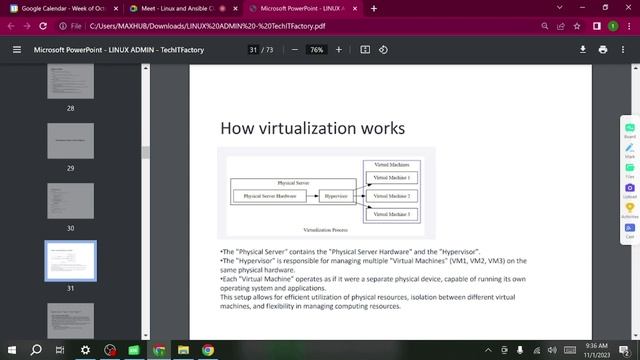
Task: Click thumbnail panel scroll down arrow
Action: (146, 336)
